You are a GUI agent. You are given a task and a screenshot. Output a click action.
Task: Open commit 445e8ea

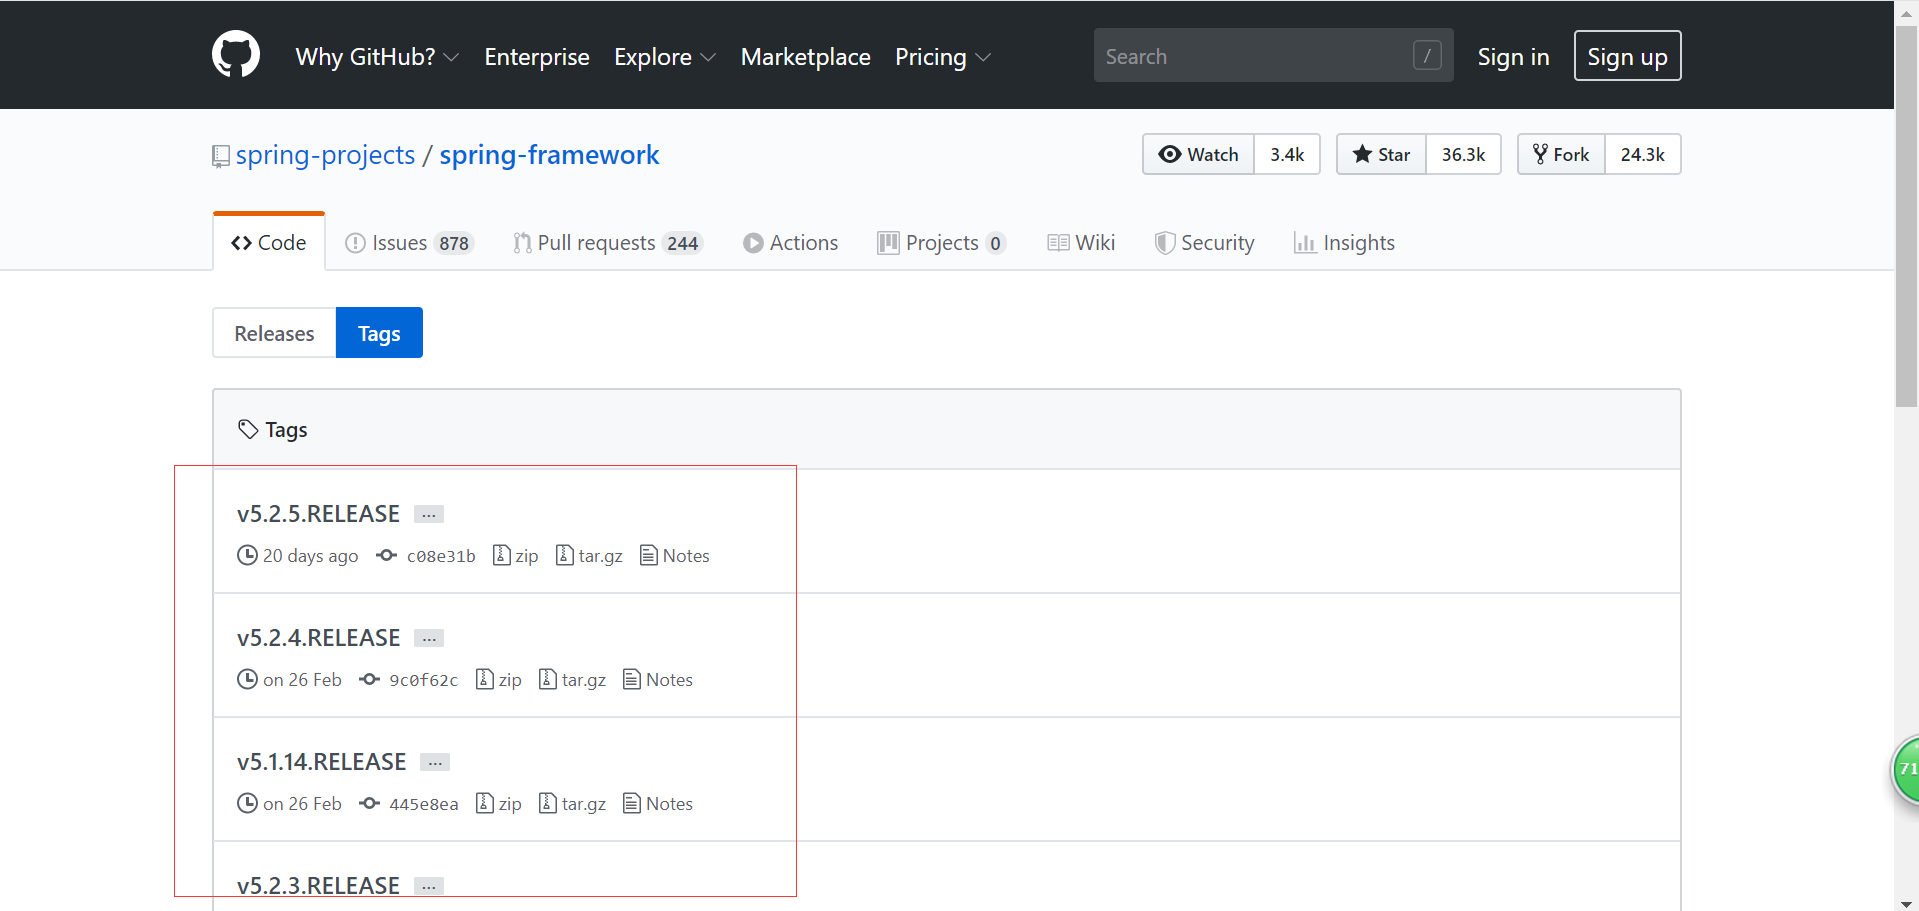coord(423,804)
